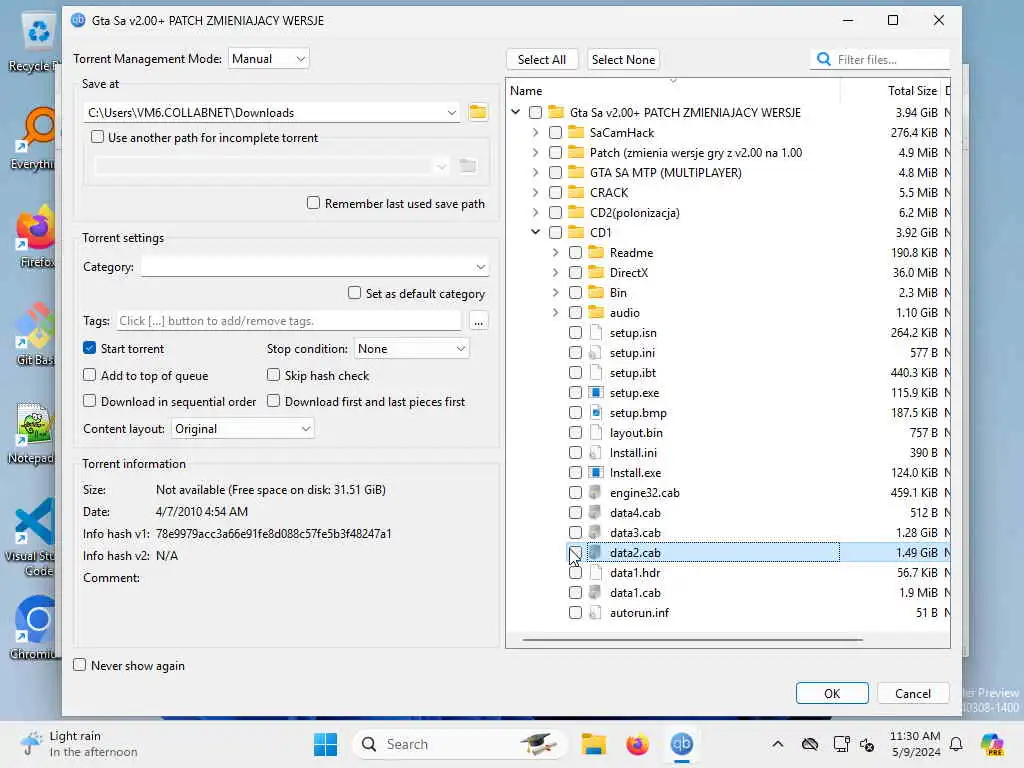Collapse the root Gta Sa v2.00+ folder
The height and width of the screenshot is (768, 1024).
point(516,112)
